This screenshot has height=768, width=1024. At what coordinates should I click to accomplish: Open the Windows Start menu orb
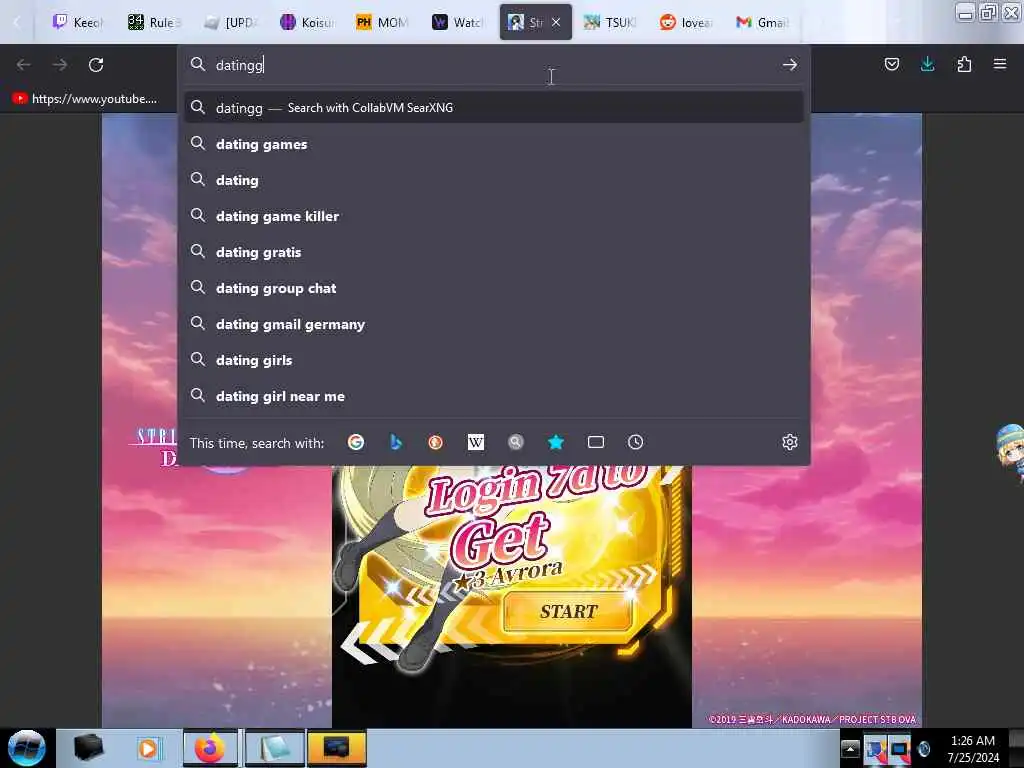26,748
